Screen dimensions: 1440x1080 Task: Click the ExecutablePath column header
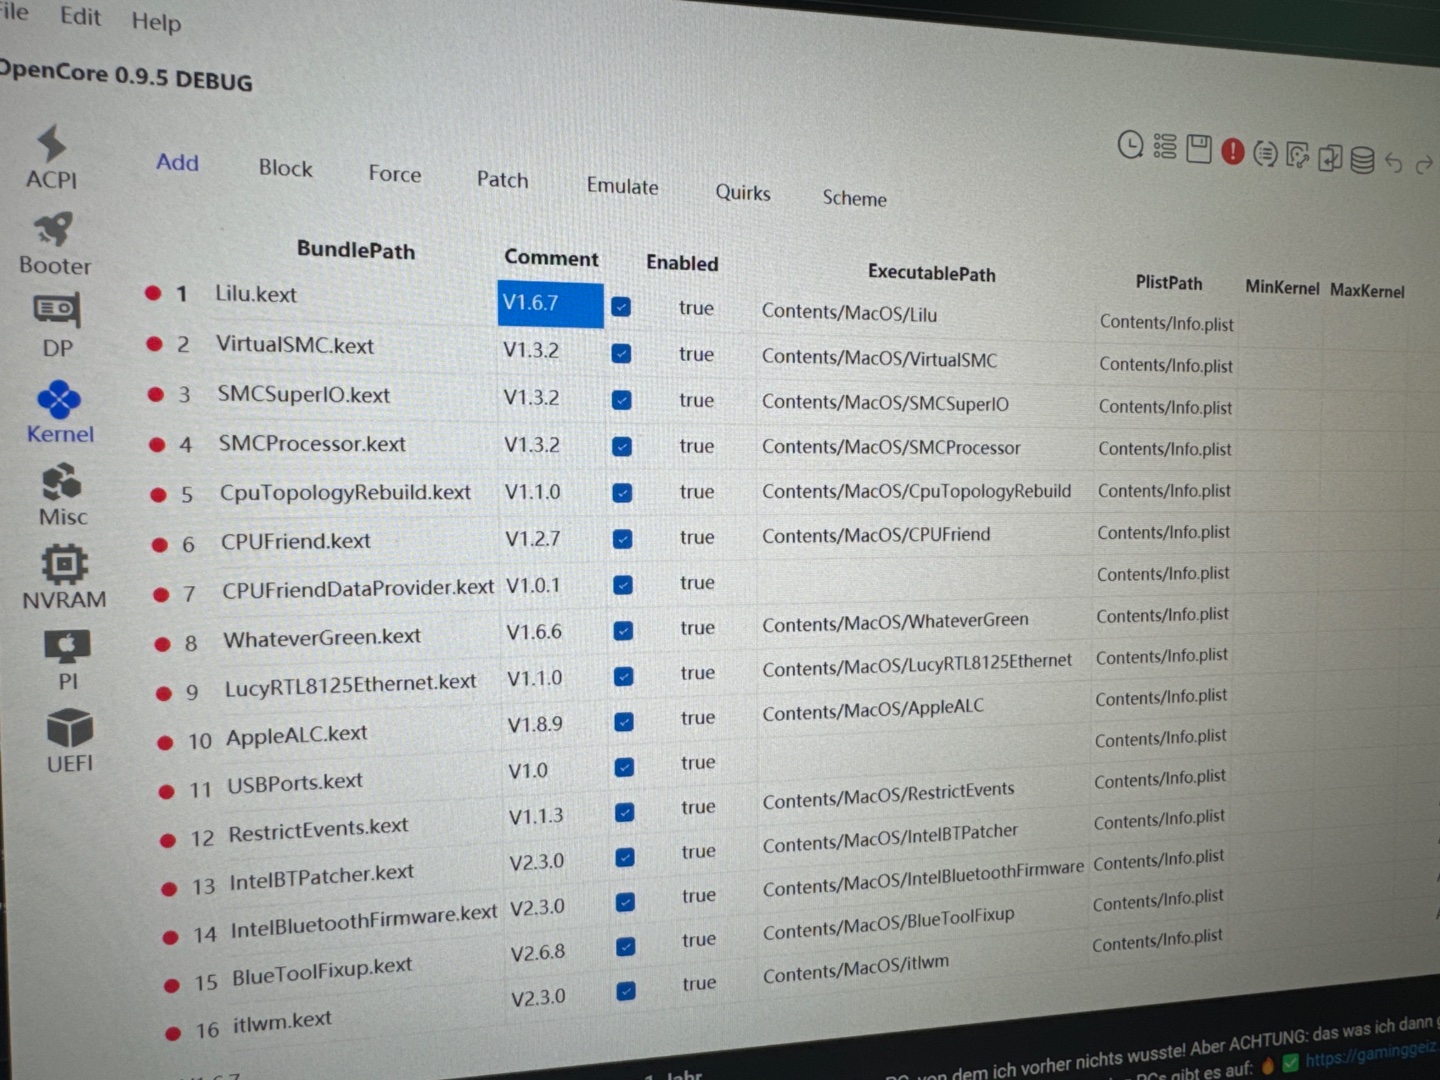(x=931, y=273)
